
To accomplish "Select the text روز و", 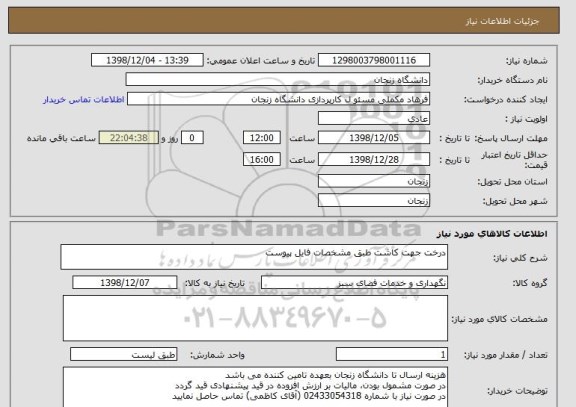I will 169,138.
